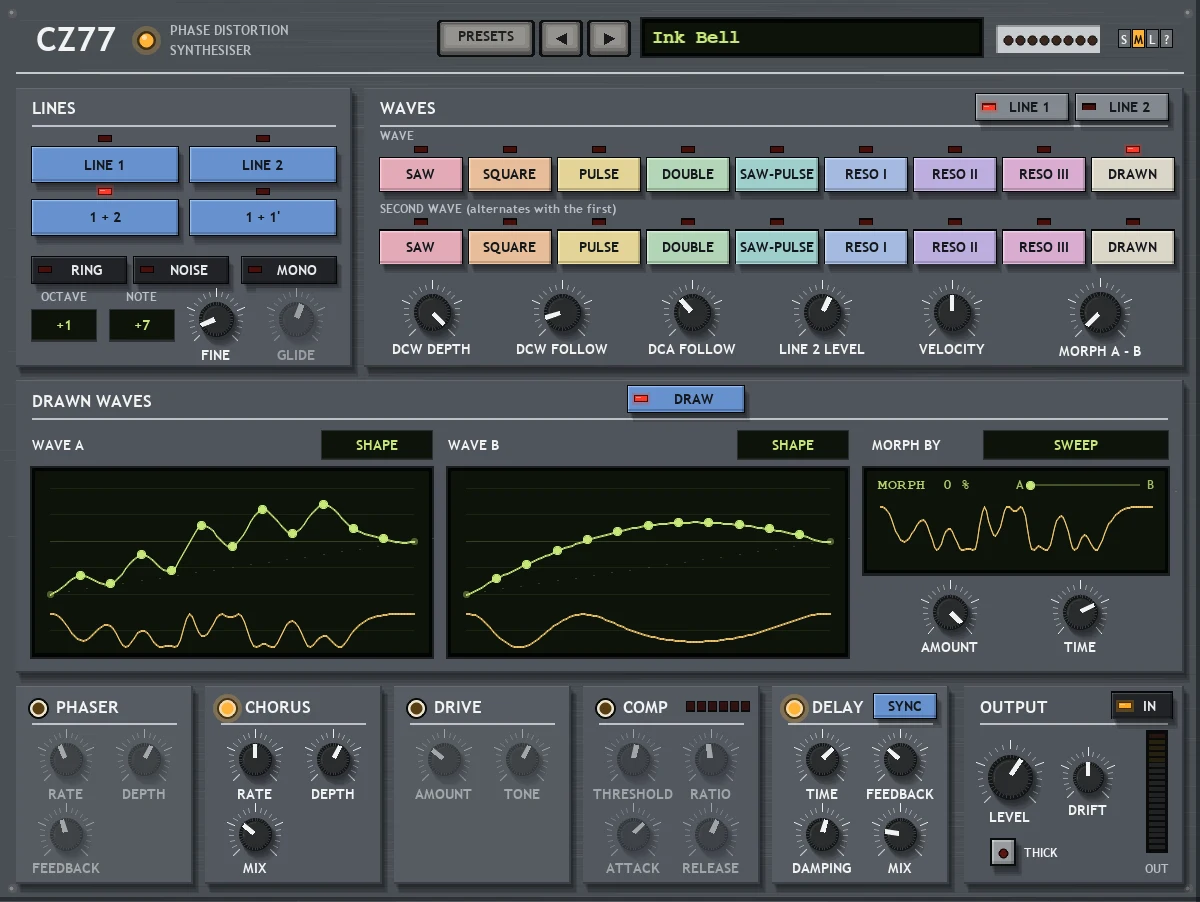Click the MORPH A - B knob
Image resolution: width=1200 pixels, height=902 pixels.
tap(1100, 313)
